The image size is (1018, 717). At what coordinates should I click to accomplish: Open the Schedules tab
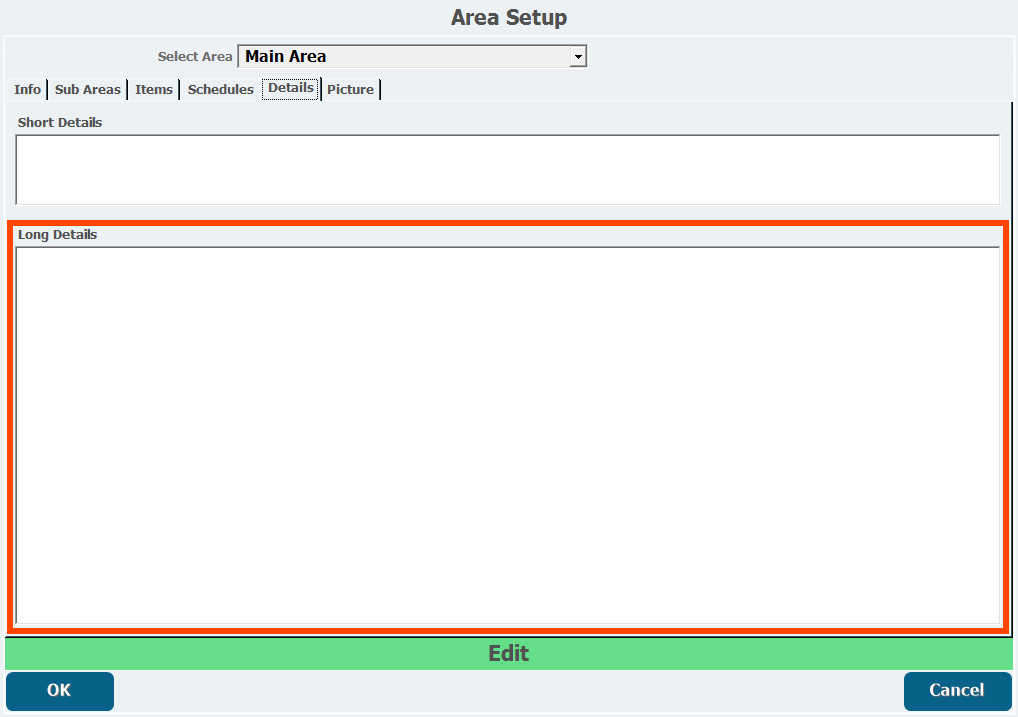[221, 90]
